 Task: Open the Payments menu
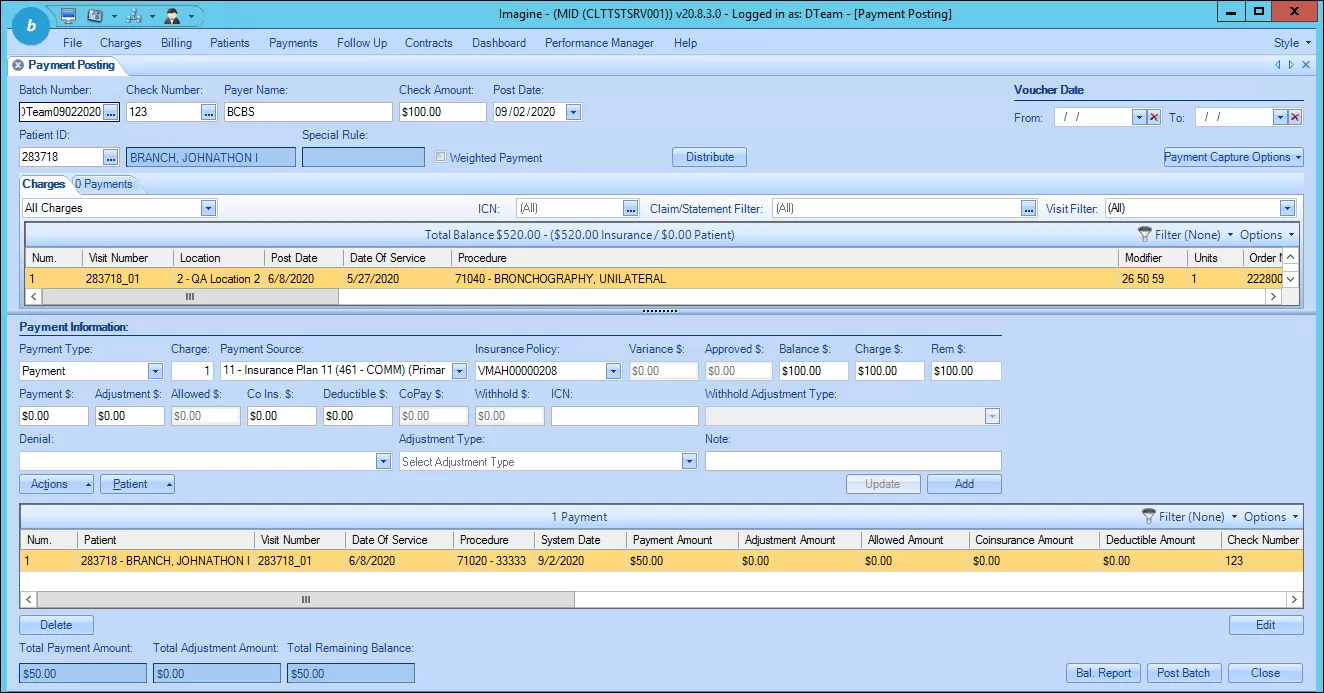[292, 43]
